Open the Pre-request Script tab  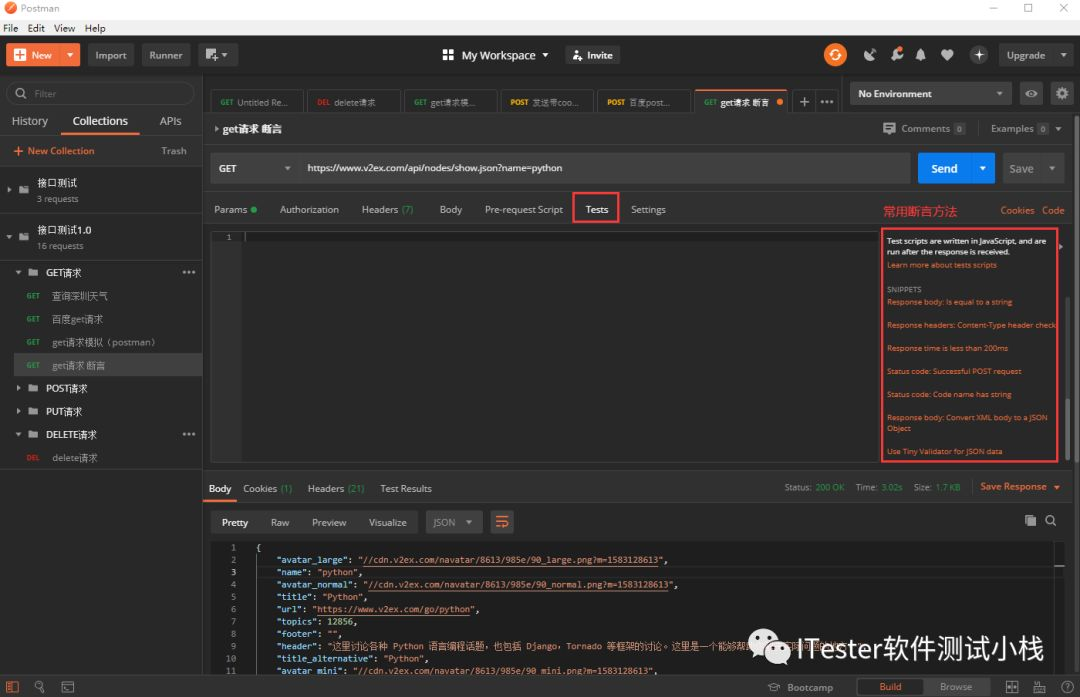click(523, 209)
